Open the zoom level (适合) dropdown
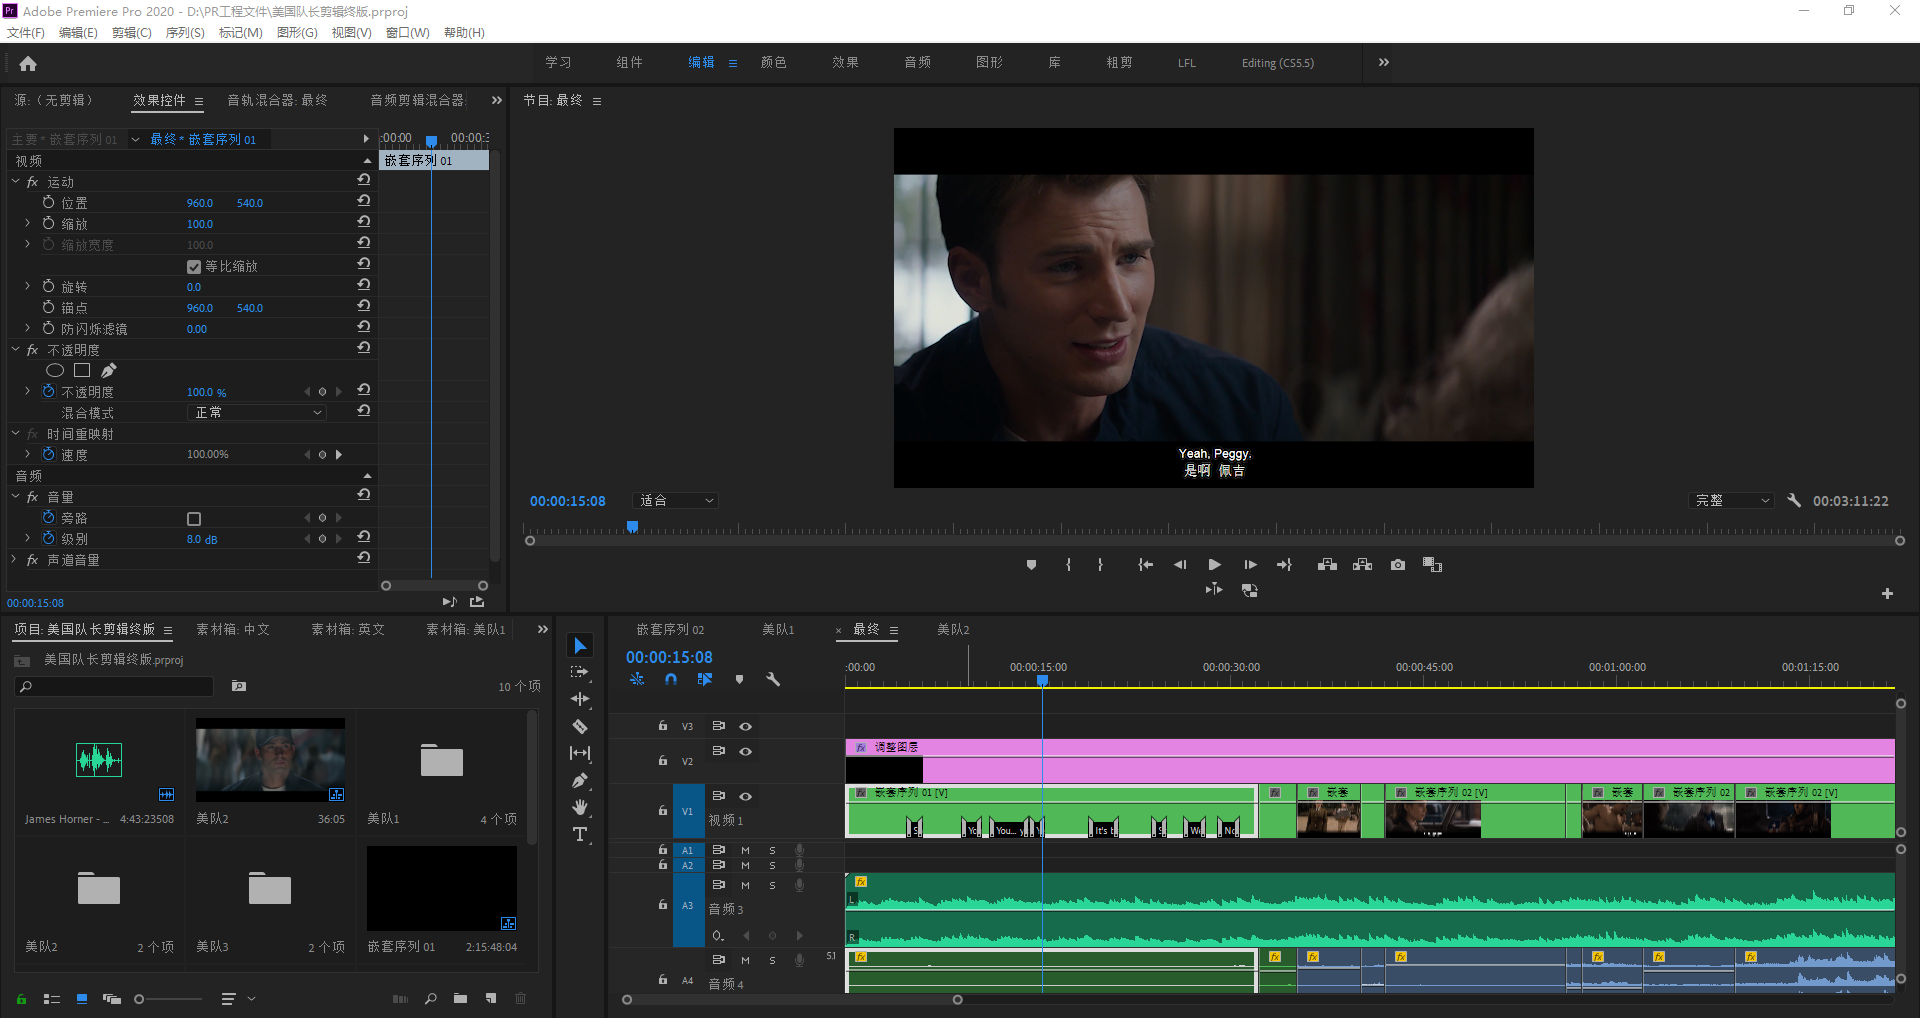1920x1018 pixels. click(676, 501)
